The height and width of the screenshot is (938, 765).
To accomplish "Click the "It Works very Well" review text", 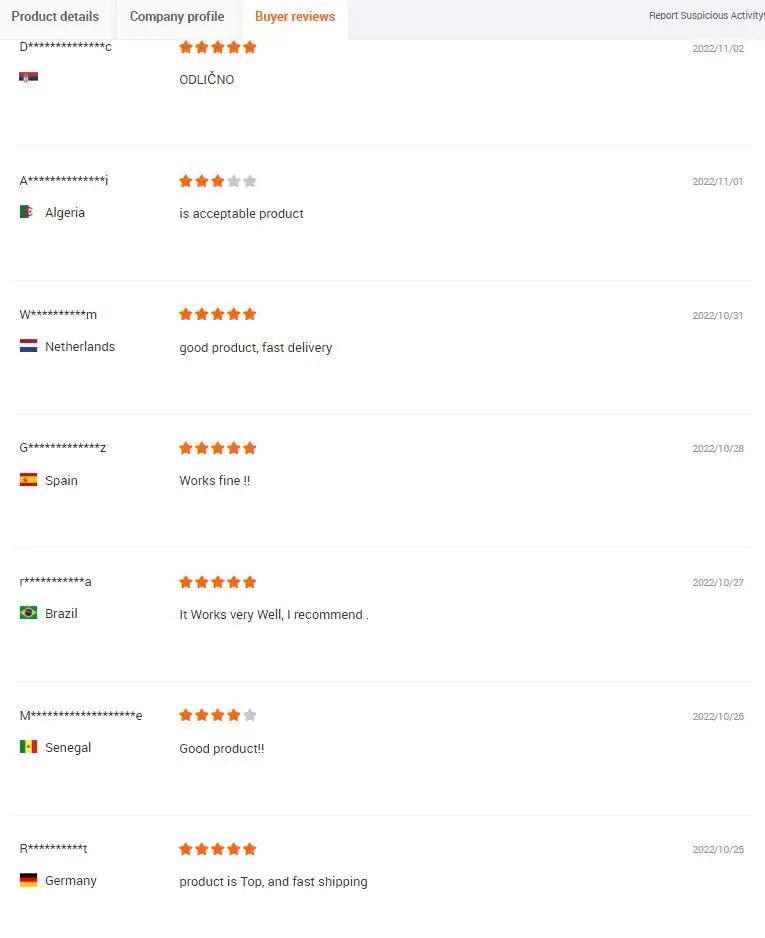I will 273,615.
